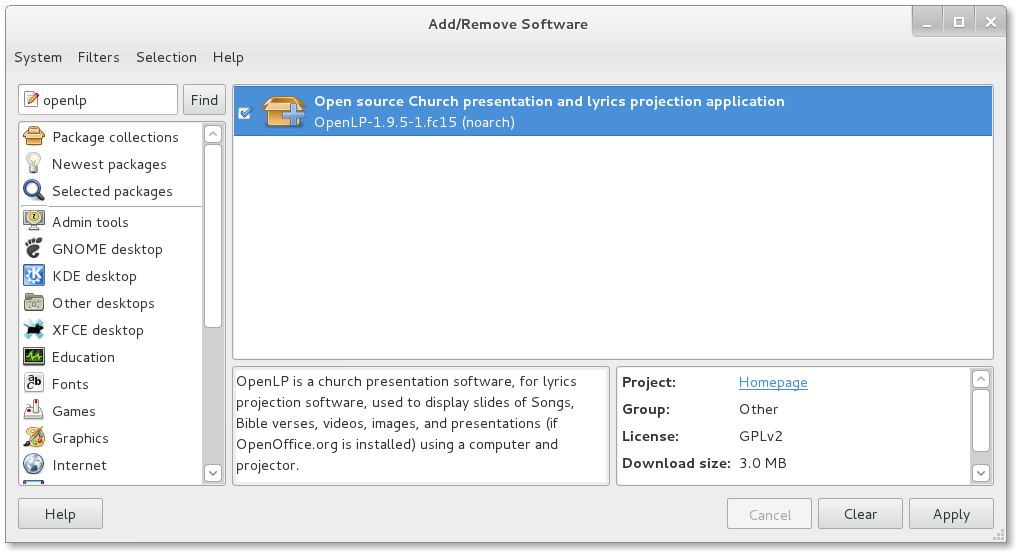Click the Other desktops folder icon
Image resolution: width=1016 pixels, height=552 pixels.
click(x=34, y=303)
